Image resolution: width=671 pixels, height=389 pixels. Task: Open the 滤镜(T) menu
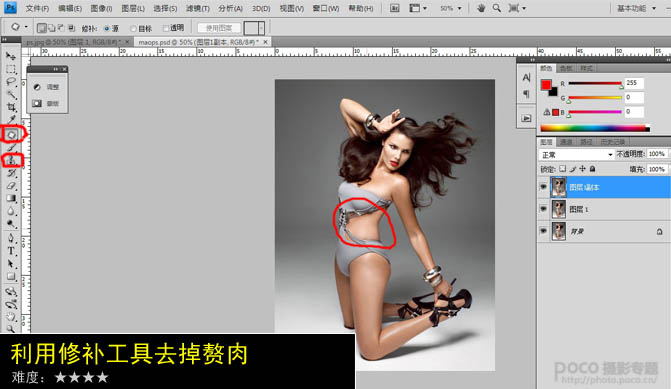pyautogui.click(x=198, y=9)
